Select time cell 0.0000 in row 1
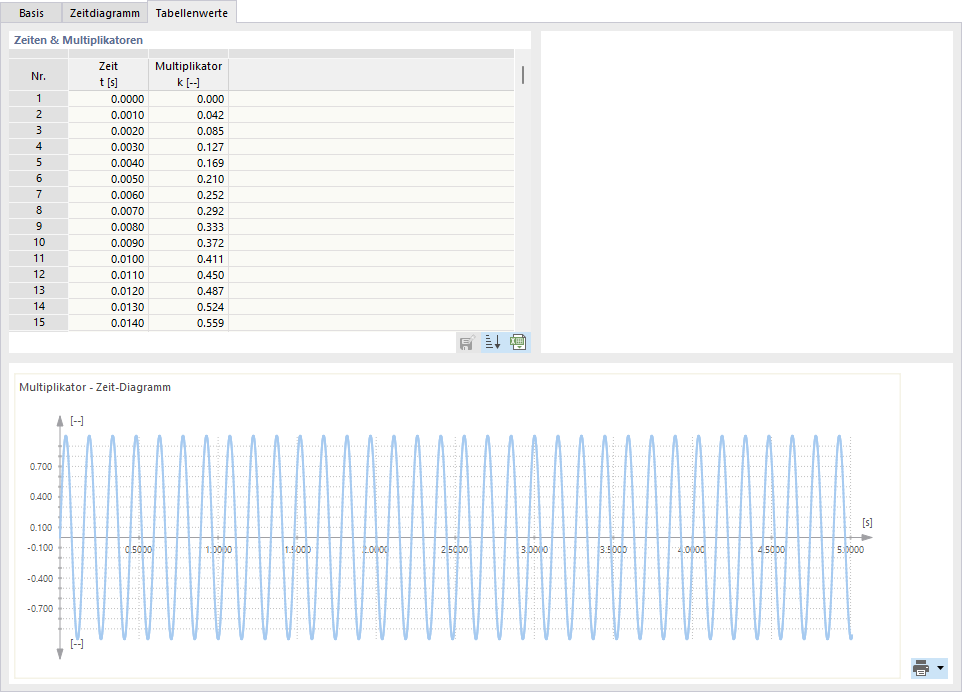The height and width of the screenshot is (692, 962). (x=109, y=99)
